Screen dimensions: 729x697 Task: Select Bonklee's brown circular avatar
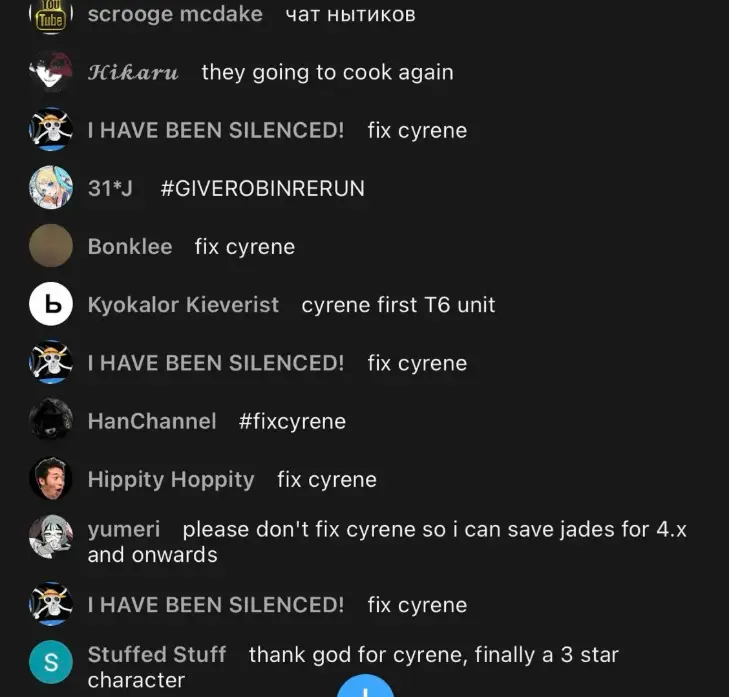click(51, 246)
